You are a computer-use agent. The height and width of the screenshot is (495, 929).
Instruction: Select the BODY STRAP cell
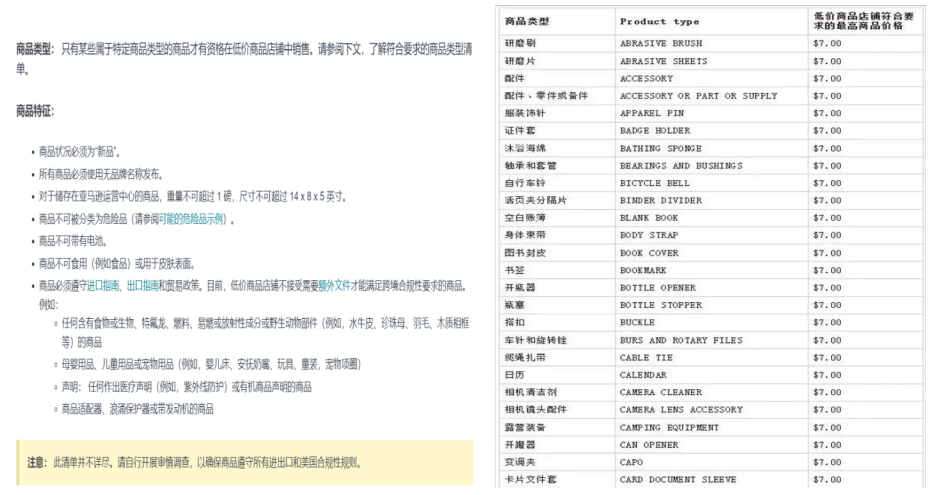coord(712,235)
